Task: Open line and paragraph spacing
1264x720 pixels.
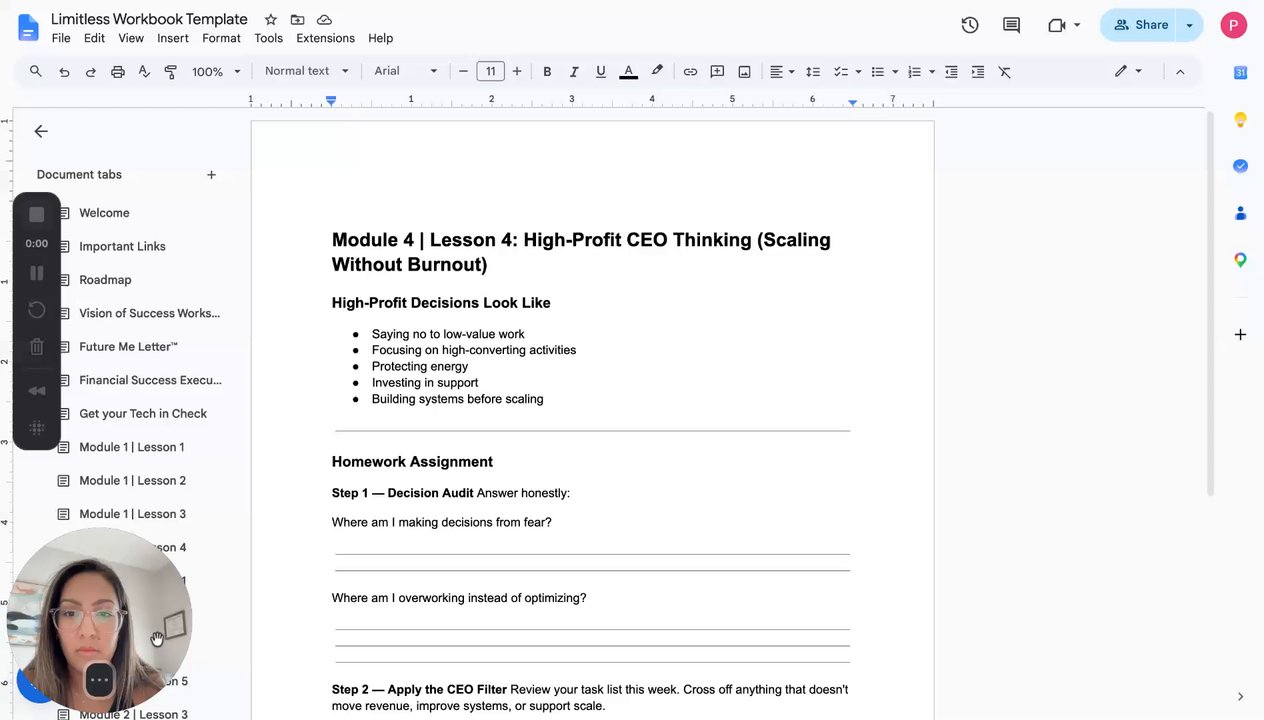Action: (x=813, y=71)
